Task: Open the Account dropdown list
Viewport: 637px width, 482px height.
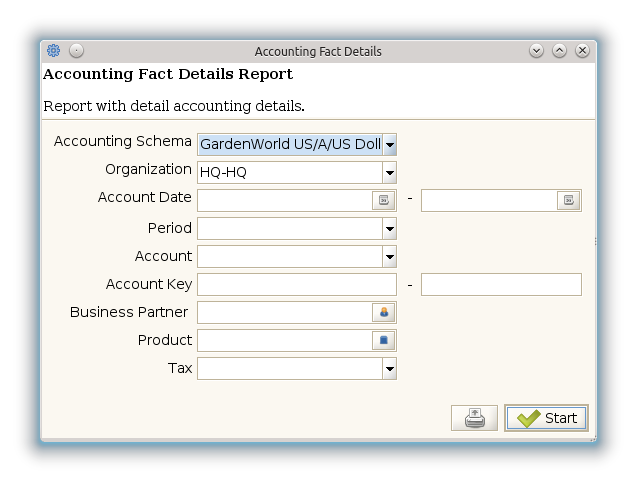Action: (x=389, y=257)
